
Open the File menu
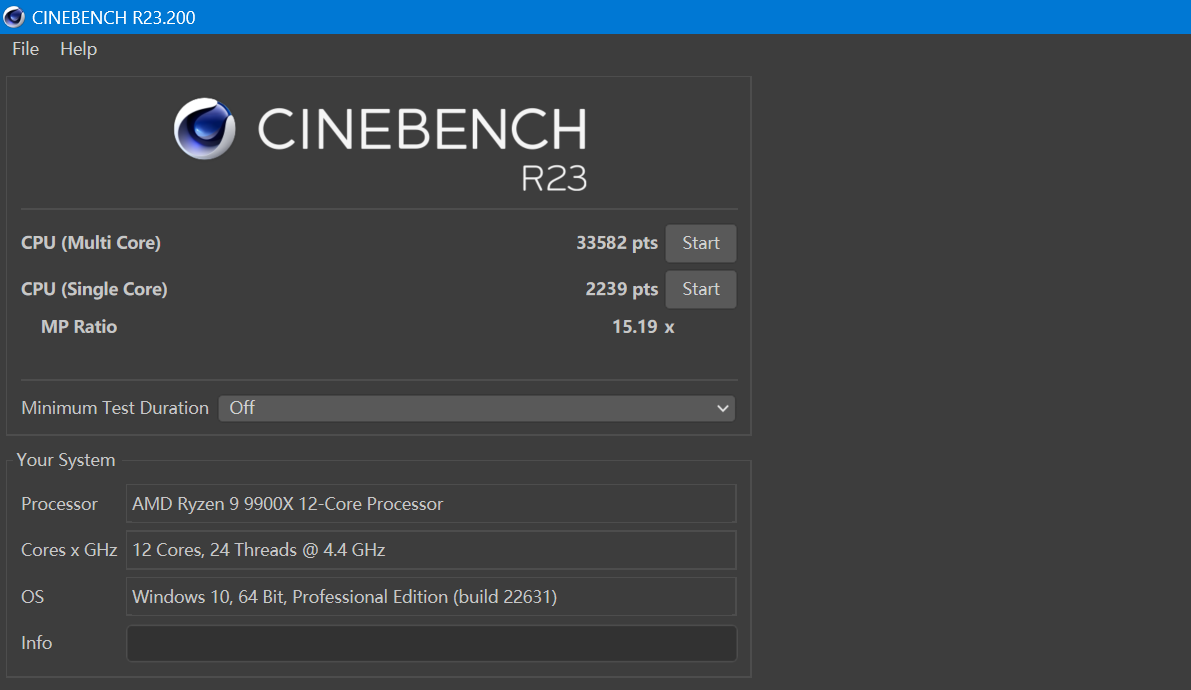click(x=25, y=49)
